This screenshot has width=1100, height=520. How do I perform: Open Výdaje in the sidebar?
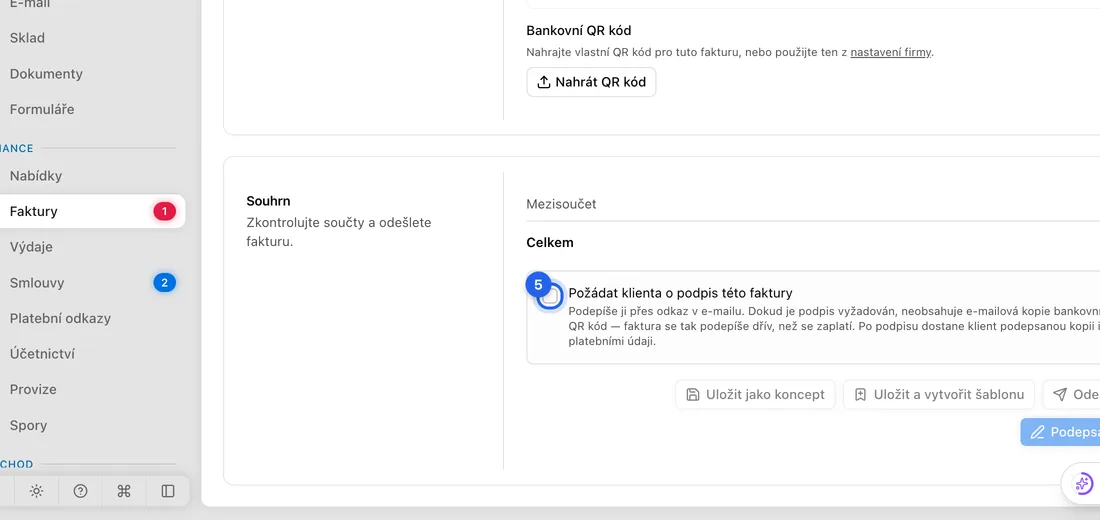coord(31,247)
